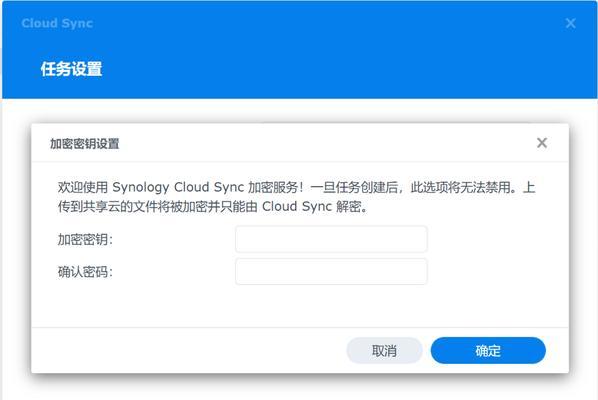598x400 pixels.
Task: Click the 任务设置 header text
Action: 71,69
